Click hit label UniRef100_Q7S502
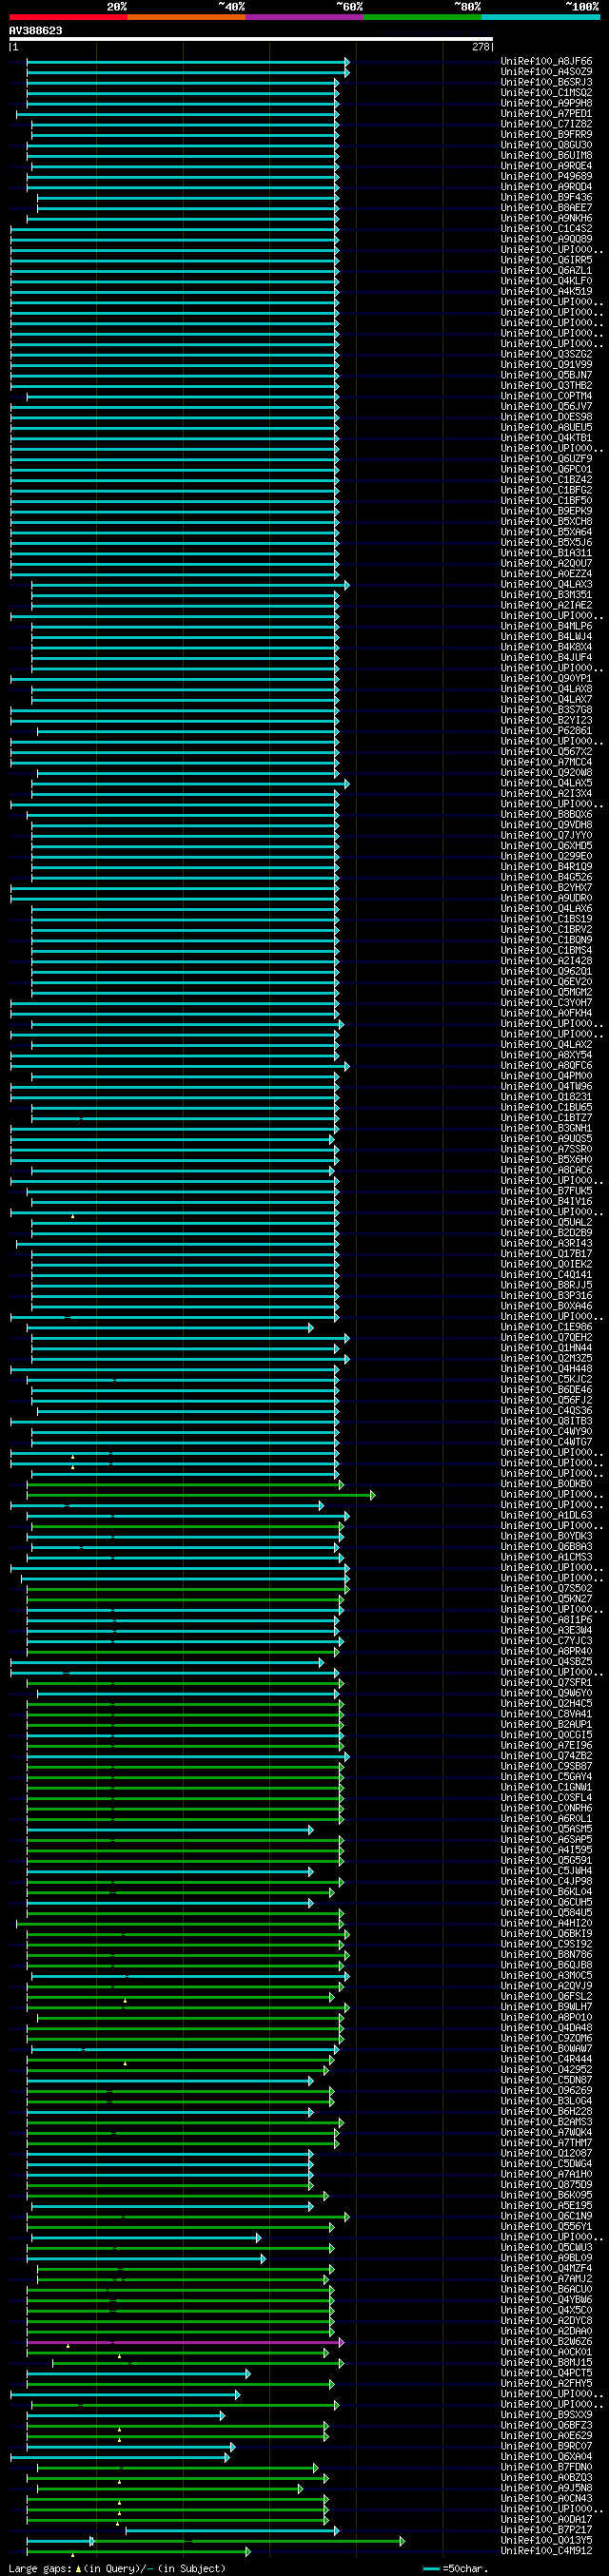Screen dimensions: 609x2576 pyautogui.click(x=546, y=1588)
